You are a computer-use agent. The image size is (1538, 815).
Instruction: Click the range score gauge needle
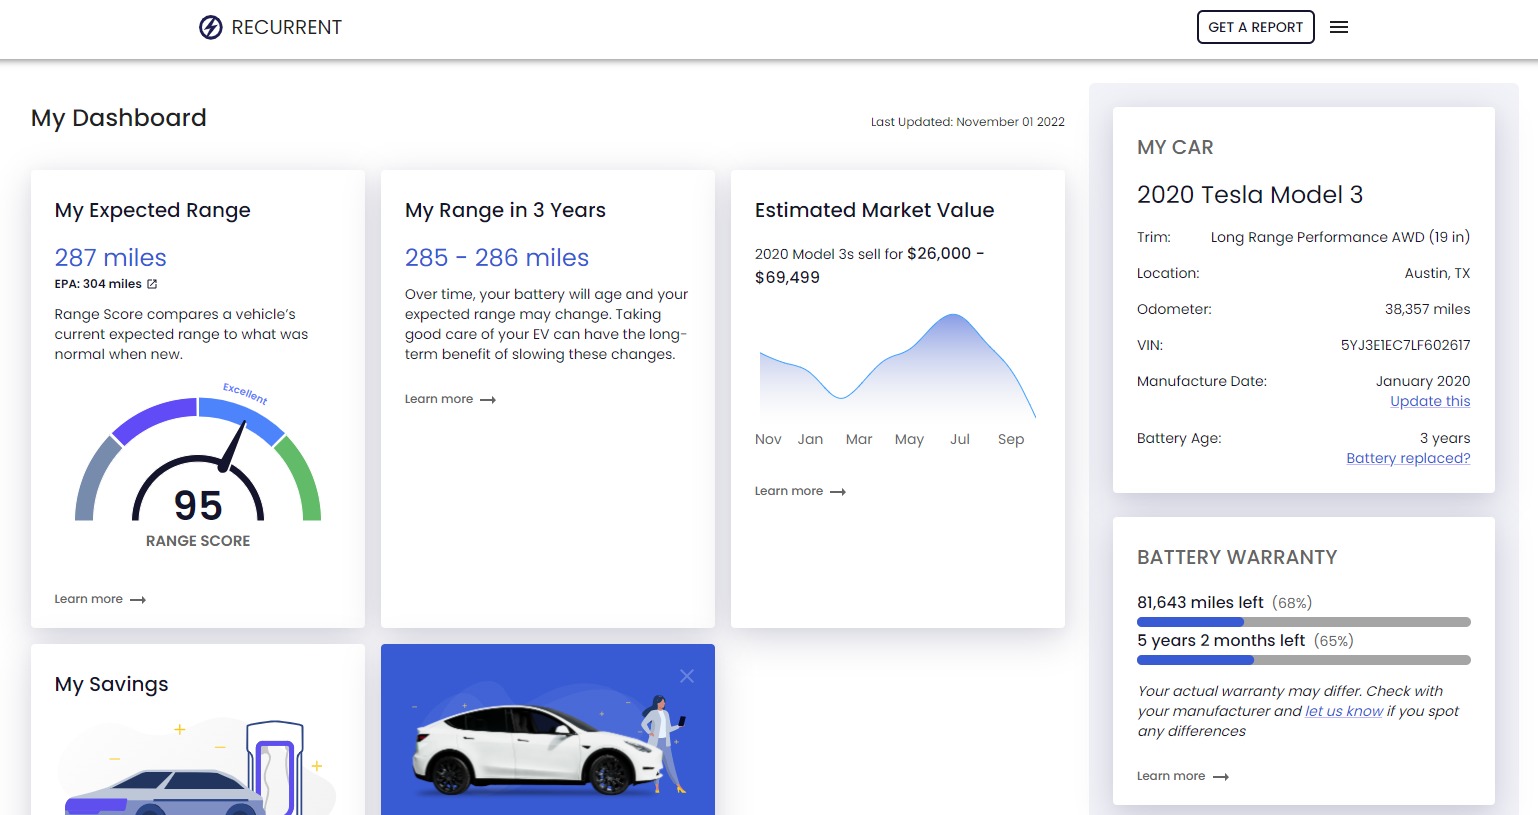(x=233, y=447)
